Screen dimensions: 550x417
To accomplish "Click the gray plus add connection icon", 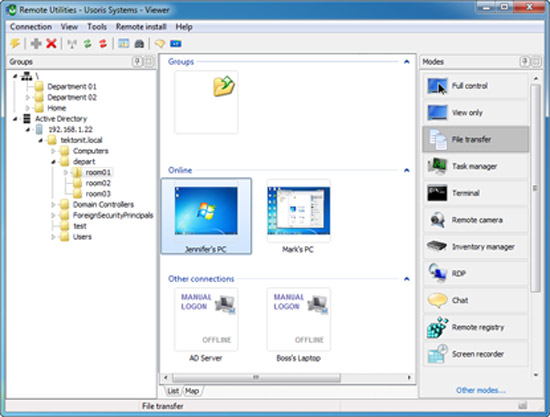I will [36, 43].
